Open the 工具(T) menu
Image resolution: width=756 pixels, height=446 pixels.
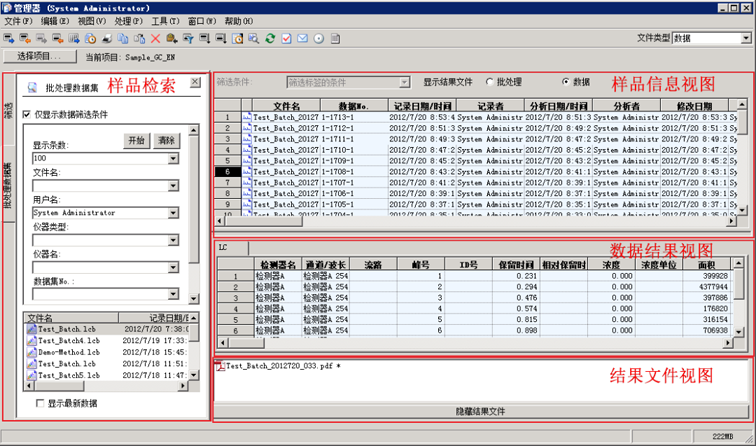[x=165, y=21]
